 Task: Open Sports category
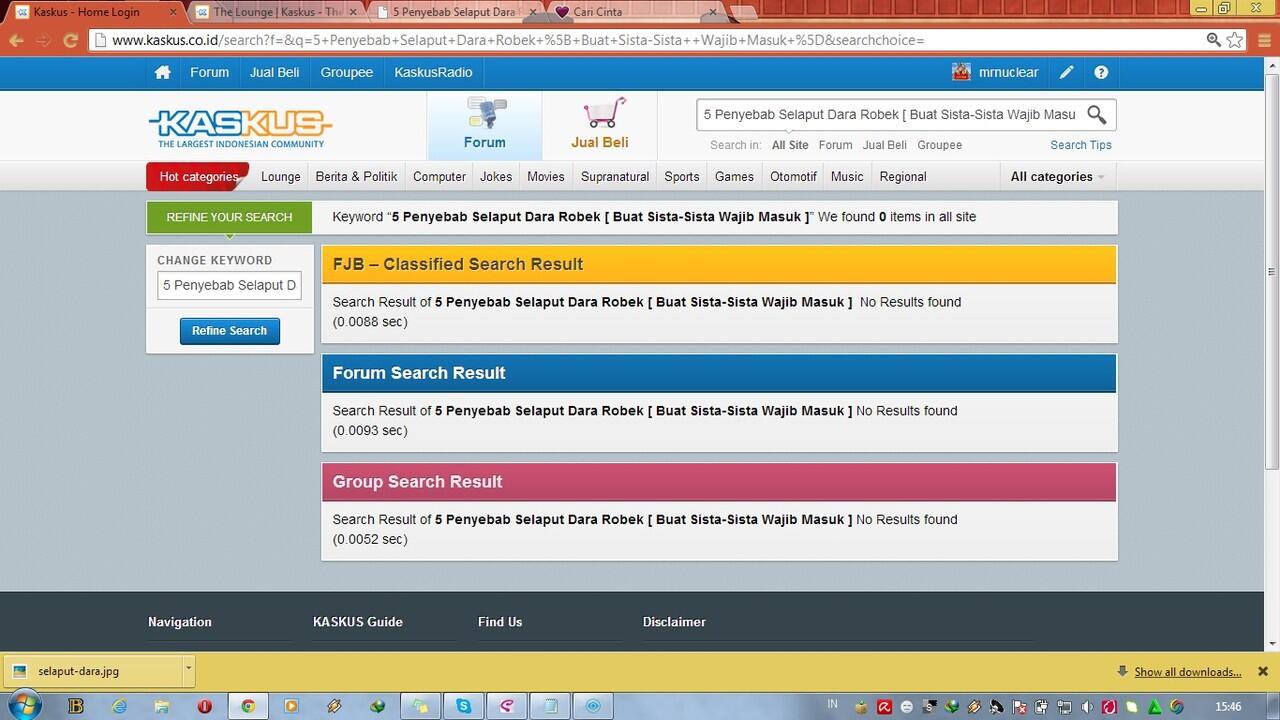682,177
